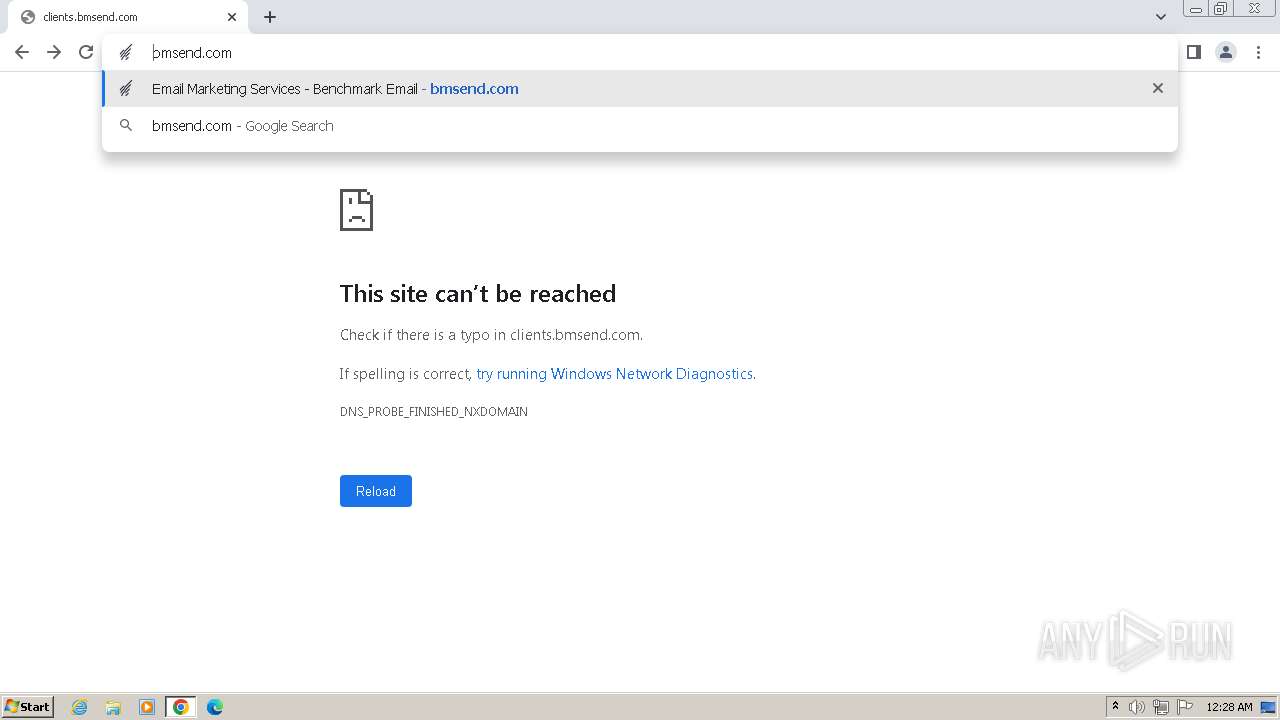Open Microsoft Edge from the taskbar
The image size is (1280, 720).
(x=215, y=707)
